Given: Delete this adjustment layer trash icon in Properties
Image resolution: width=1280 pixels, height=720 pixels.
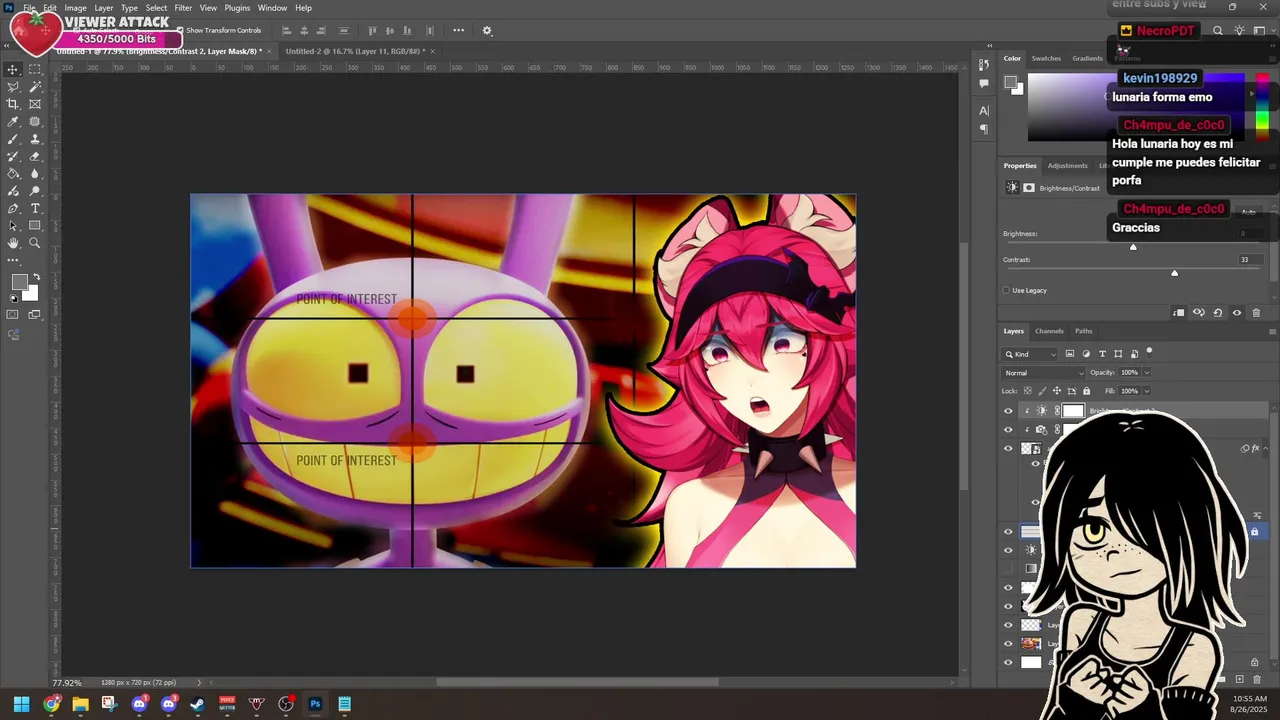Looking at the screenshot, I should (1256, 313).
